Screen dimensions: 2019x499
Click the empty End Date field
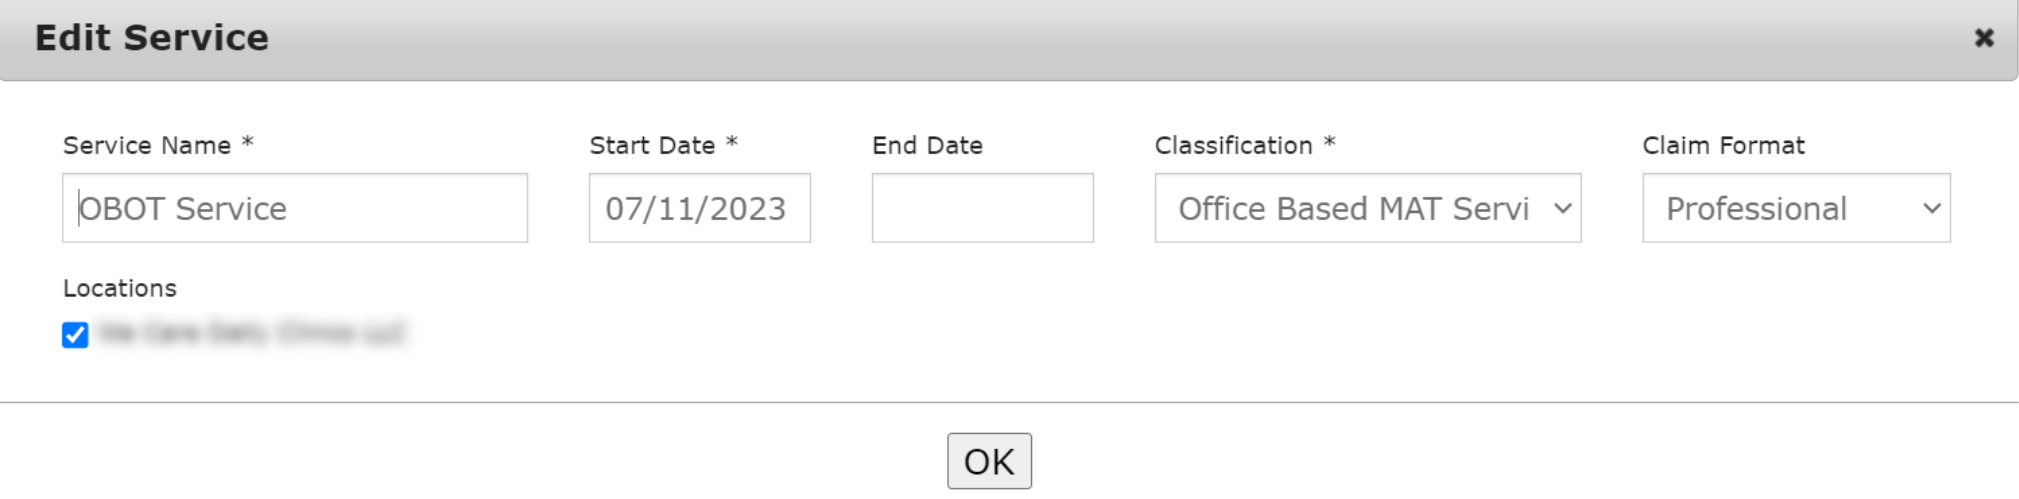click(x=982, y=208)
